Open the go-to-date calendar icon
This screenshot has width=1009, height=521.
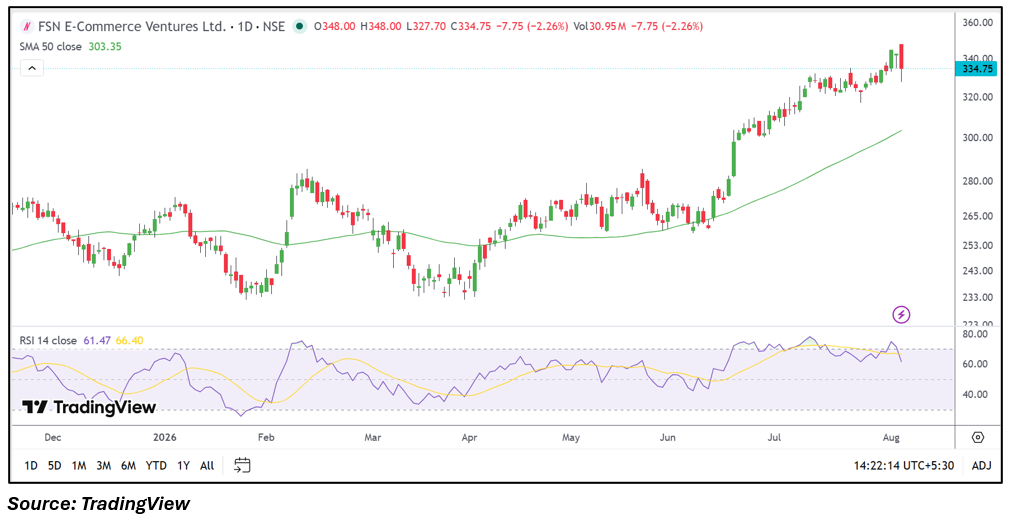242,465
